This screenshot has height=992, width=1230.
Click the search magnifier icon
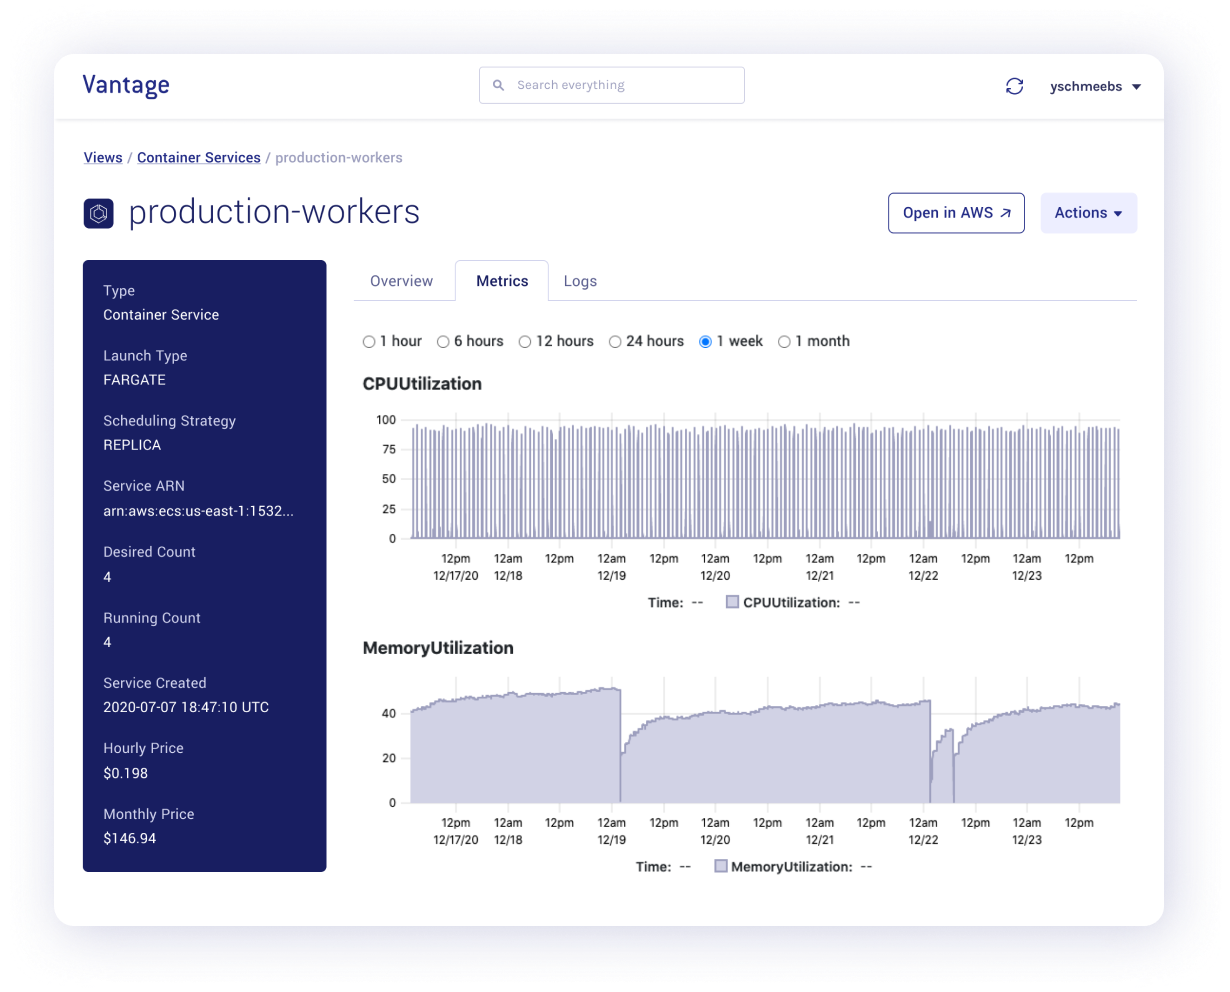[498, 85]
